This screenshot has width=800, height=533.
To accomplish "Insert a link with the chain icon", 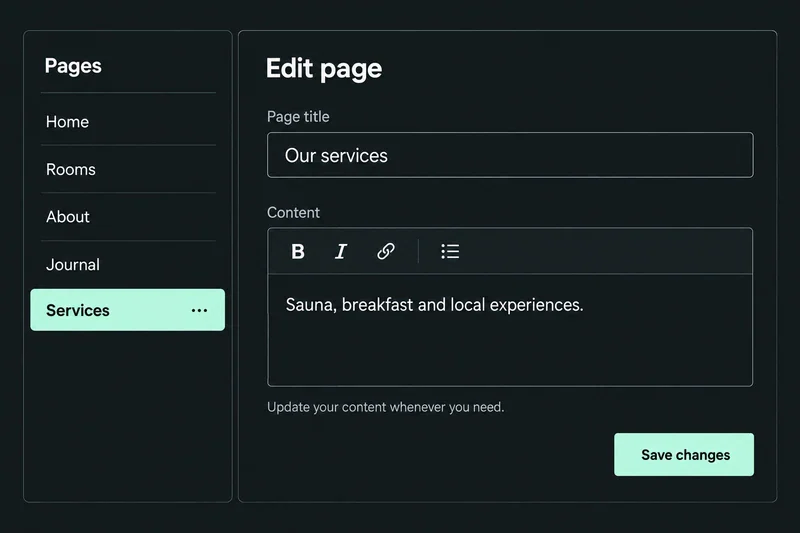I will (x=386, y=251).
